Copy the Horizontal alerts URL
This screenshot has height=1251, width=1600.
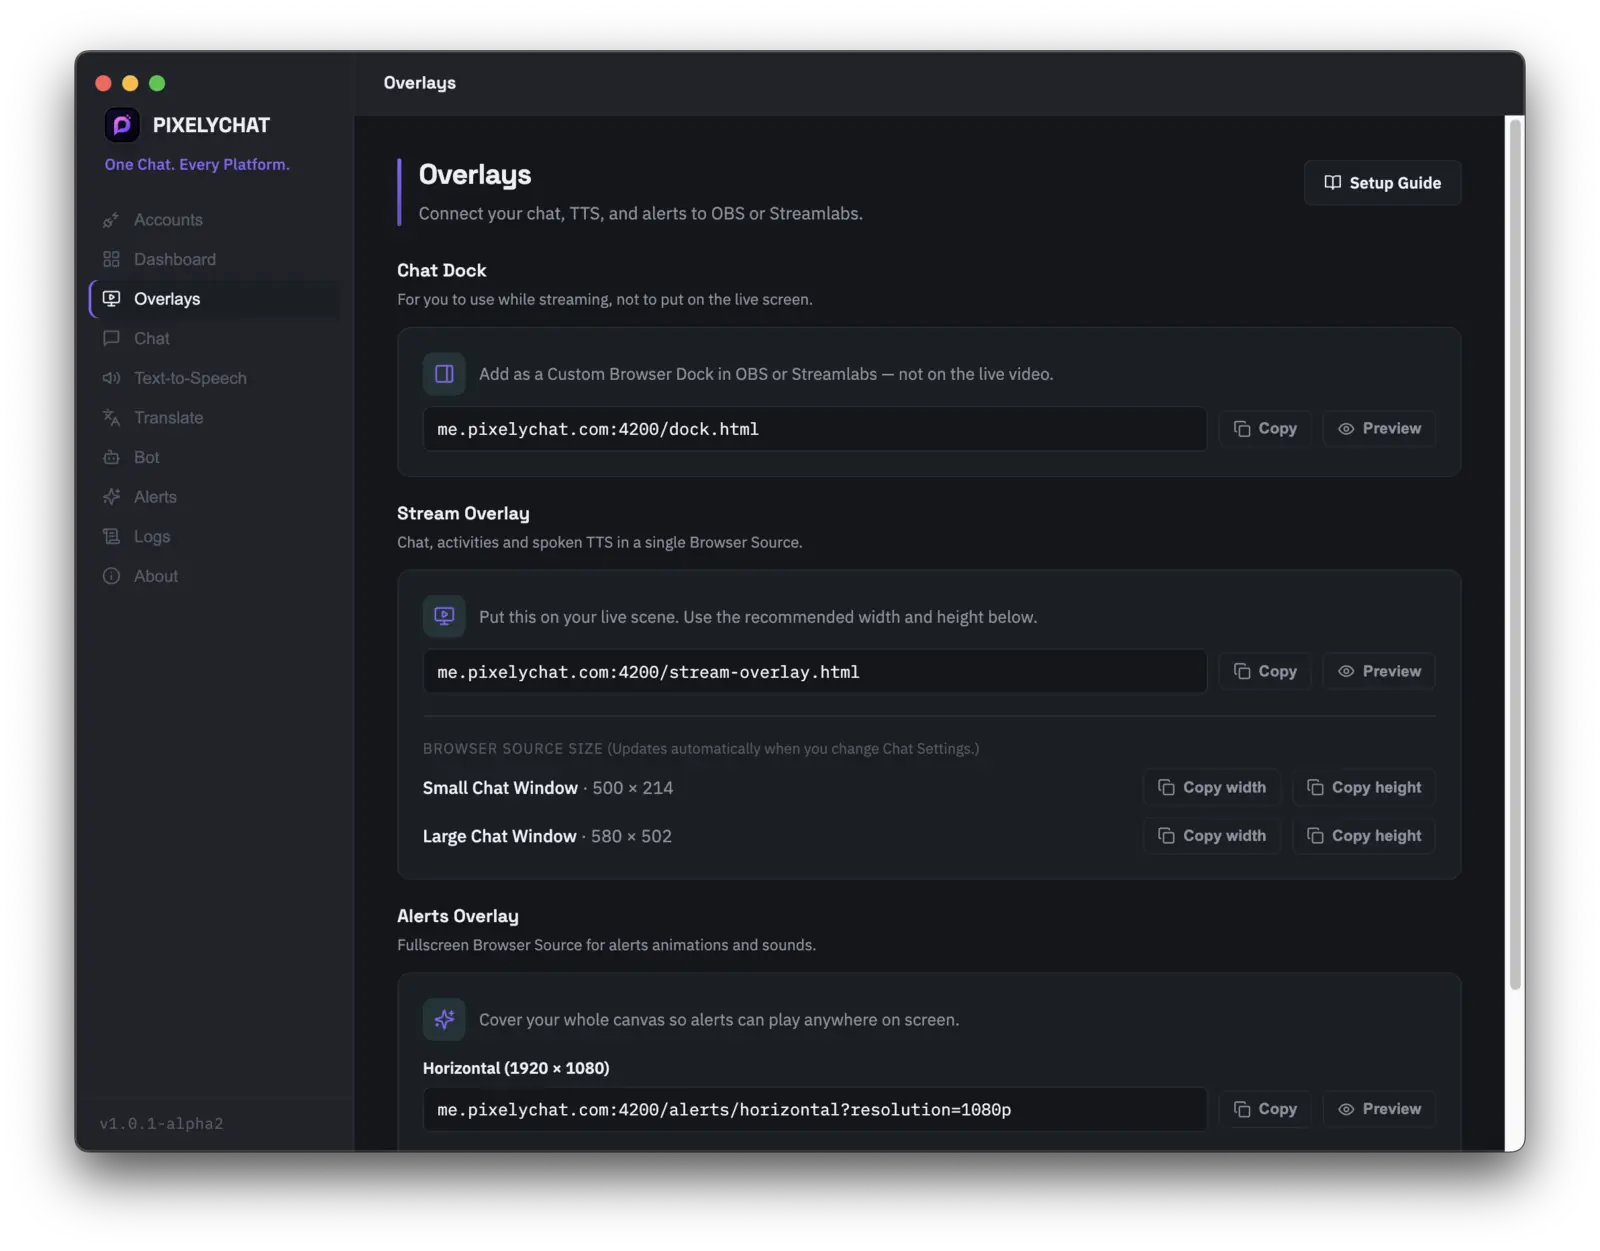(1265, 1110)
